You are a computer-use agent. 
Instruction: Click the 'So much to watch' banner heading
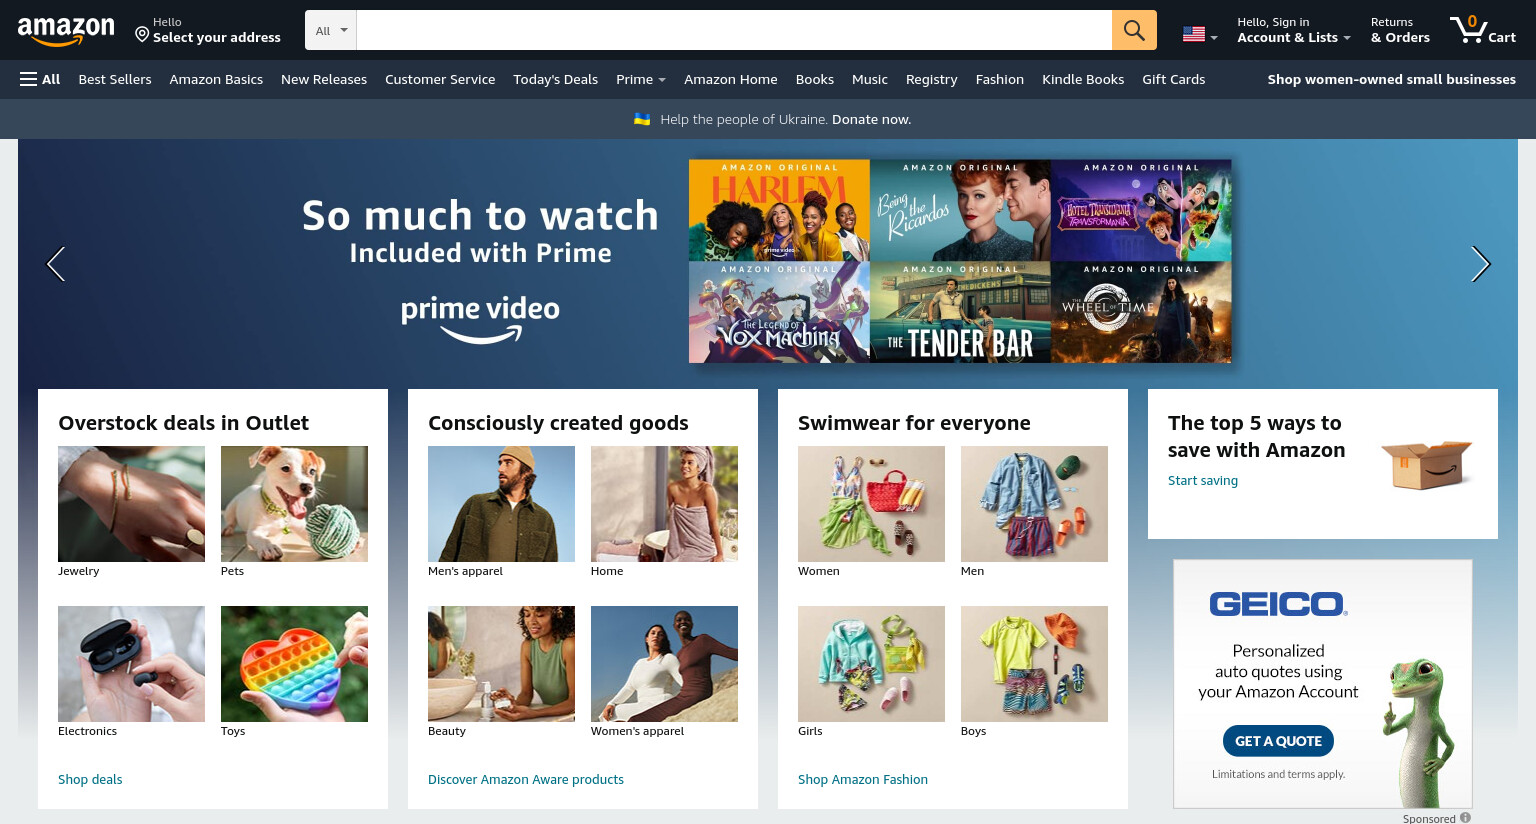[x=480, y=216]
